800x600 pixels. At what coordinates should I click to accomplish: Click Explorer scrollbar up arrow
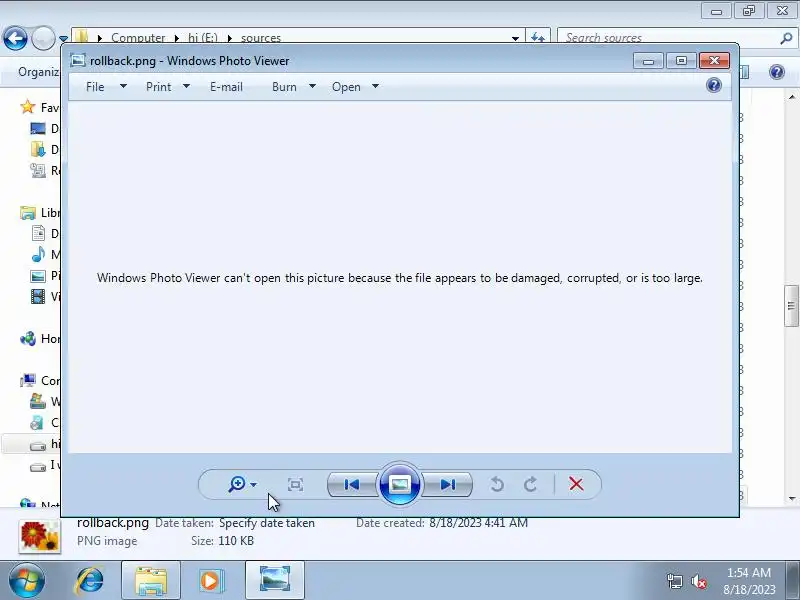click(791, 96)
